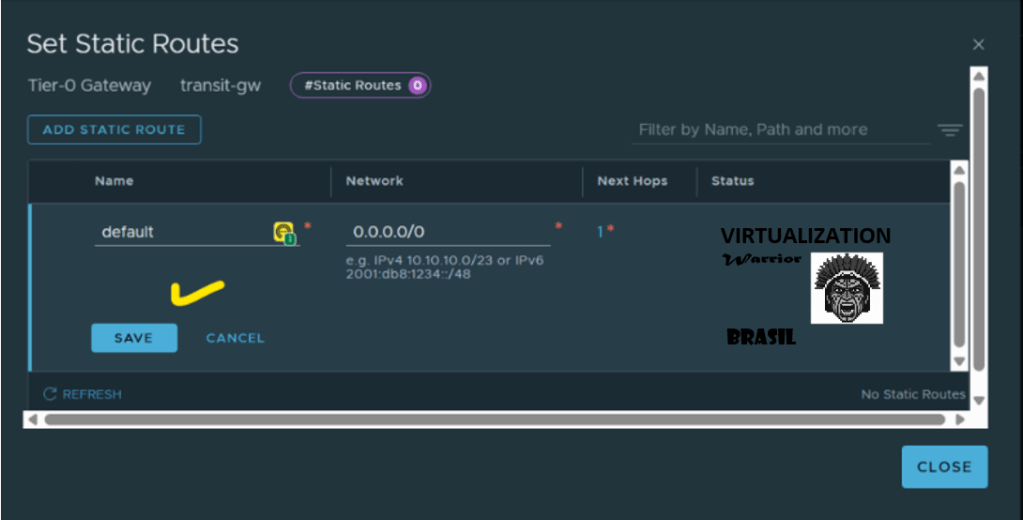Screen dimensions: 1023x520
Task: Click the warrior mask logo image
Action: tap(846, 288)
